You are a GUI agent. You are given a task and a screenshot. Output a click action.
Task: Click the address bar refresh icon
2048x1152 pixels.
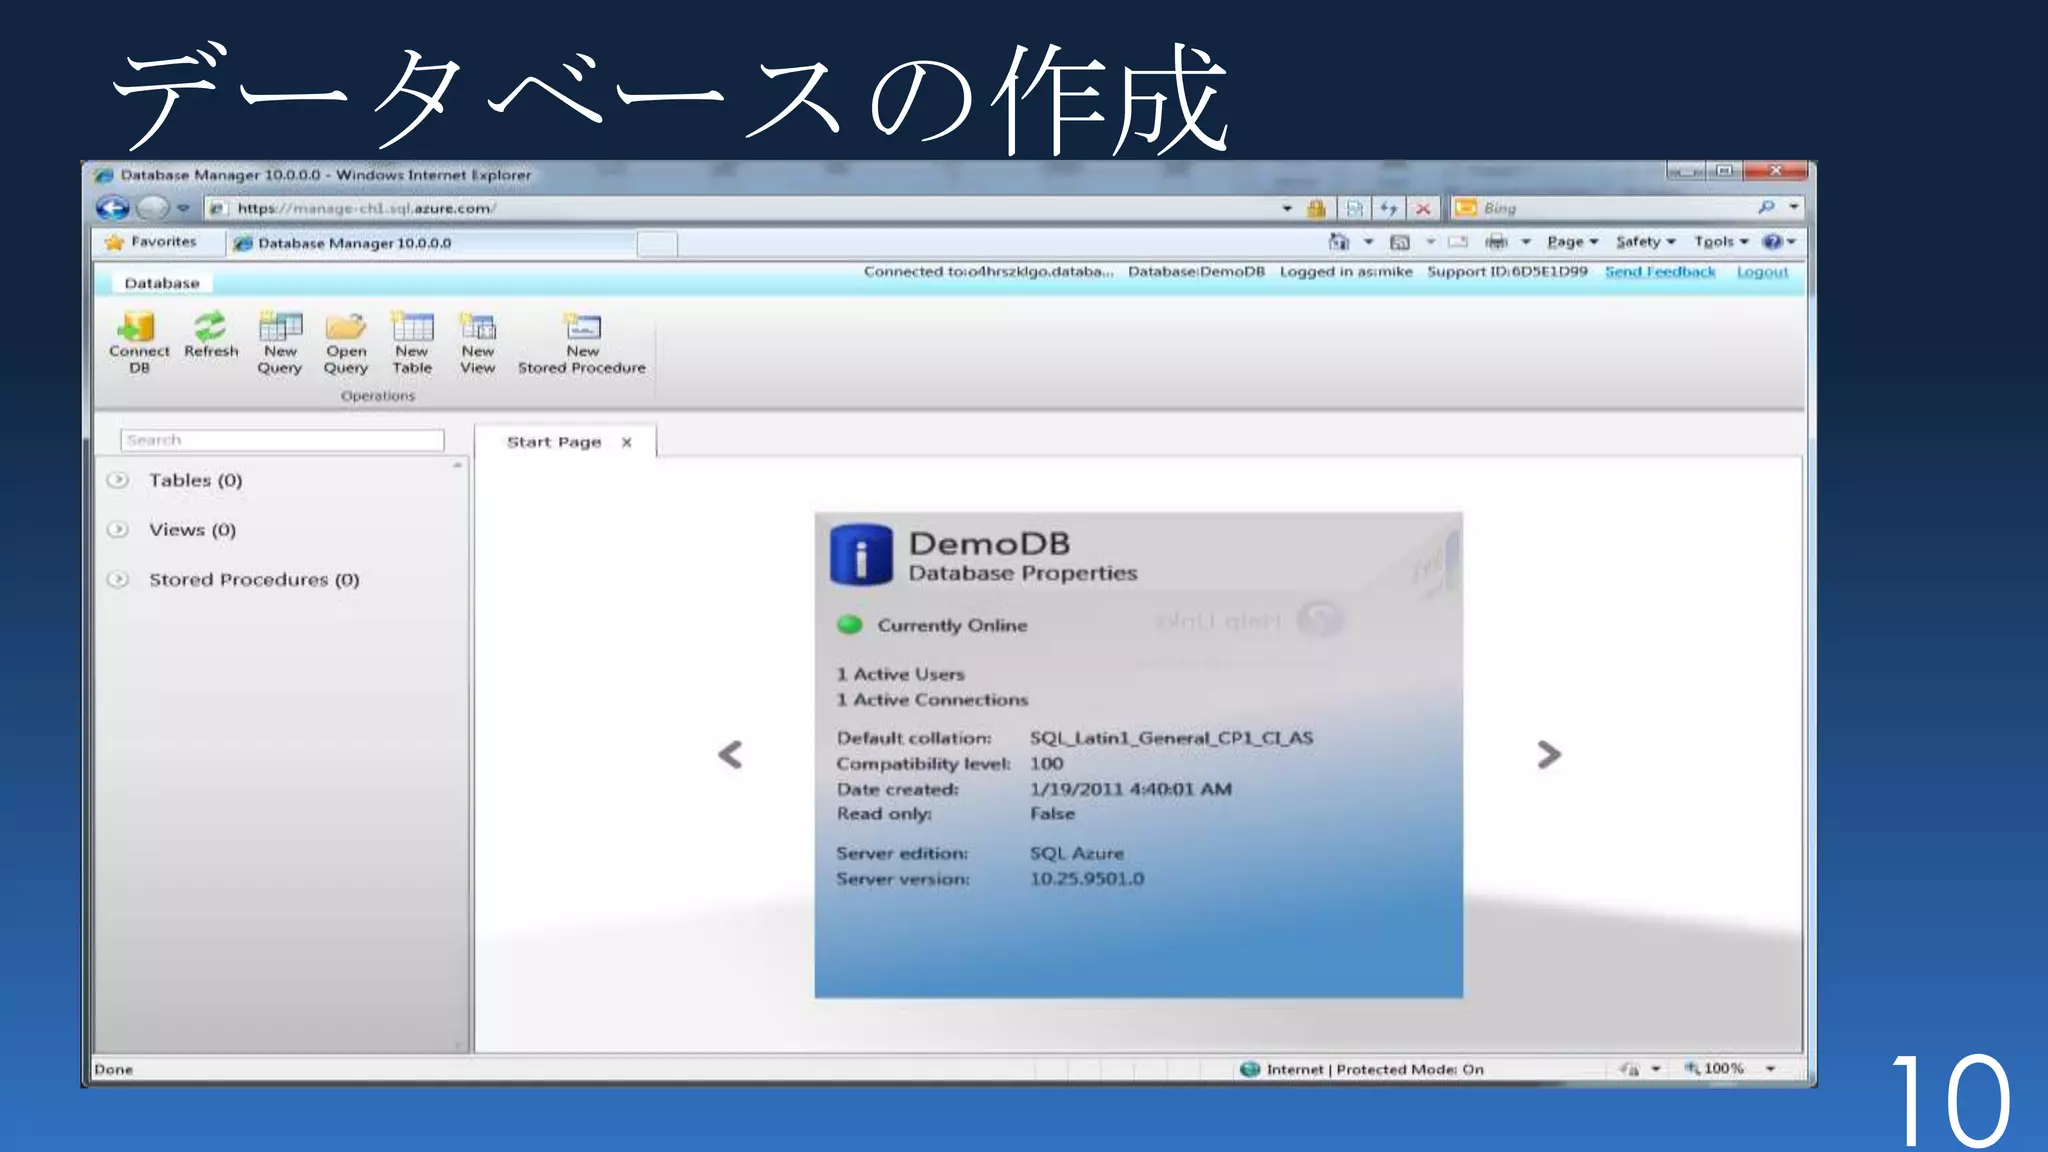(1388, 208)
